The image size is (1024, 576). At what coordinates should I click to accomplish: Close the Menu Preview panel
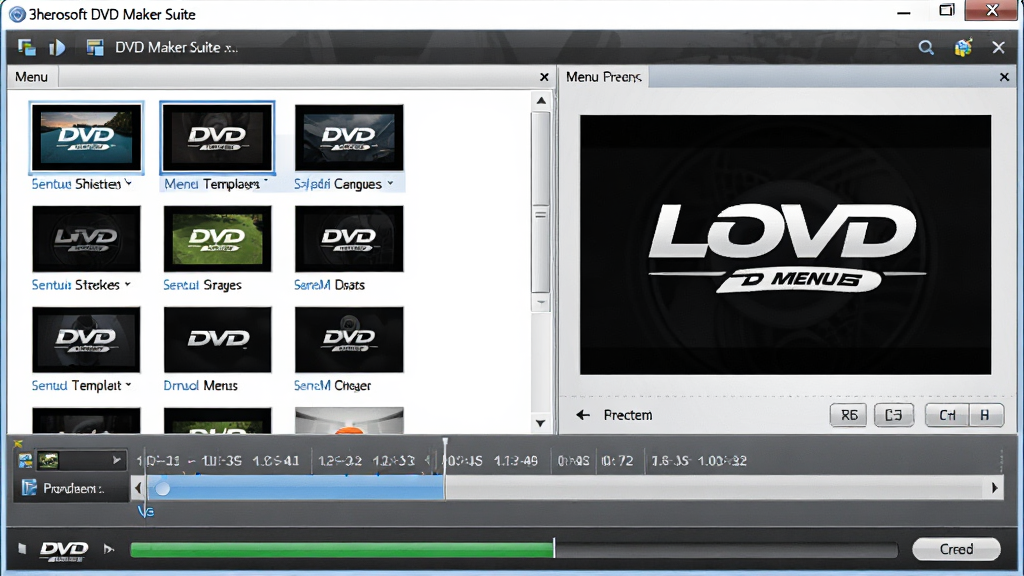pos(1004,77)
